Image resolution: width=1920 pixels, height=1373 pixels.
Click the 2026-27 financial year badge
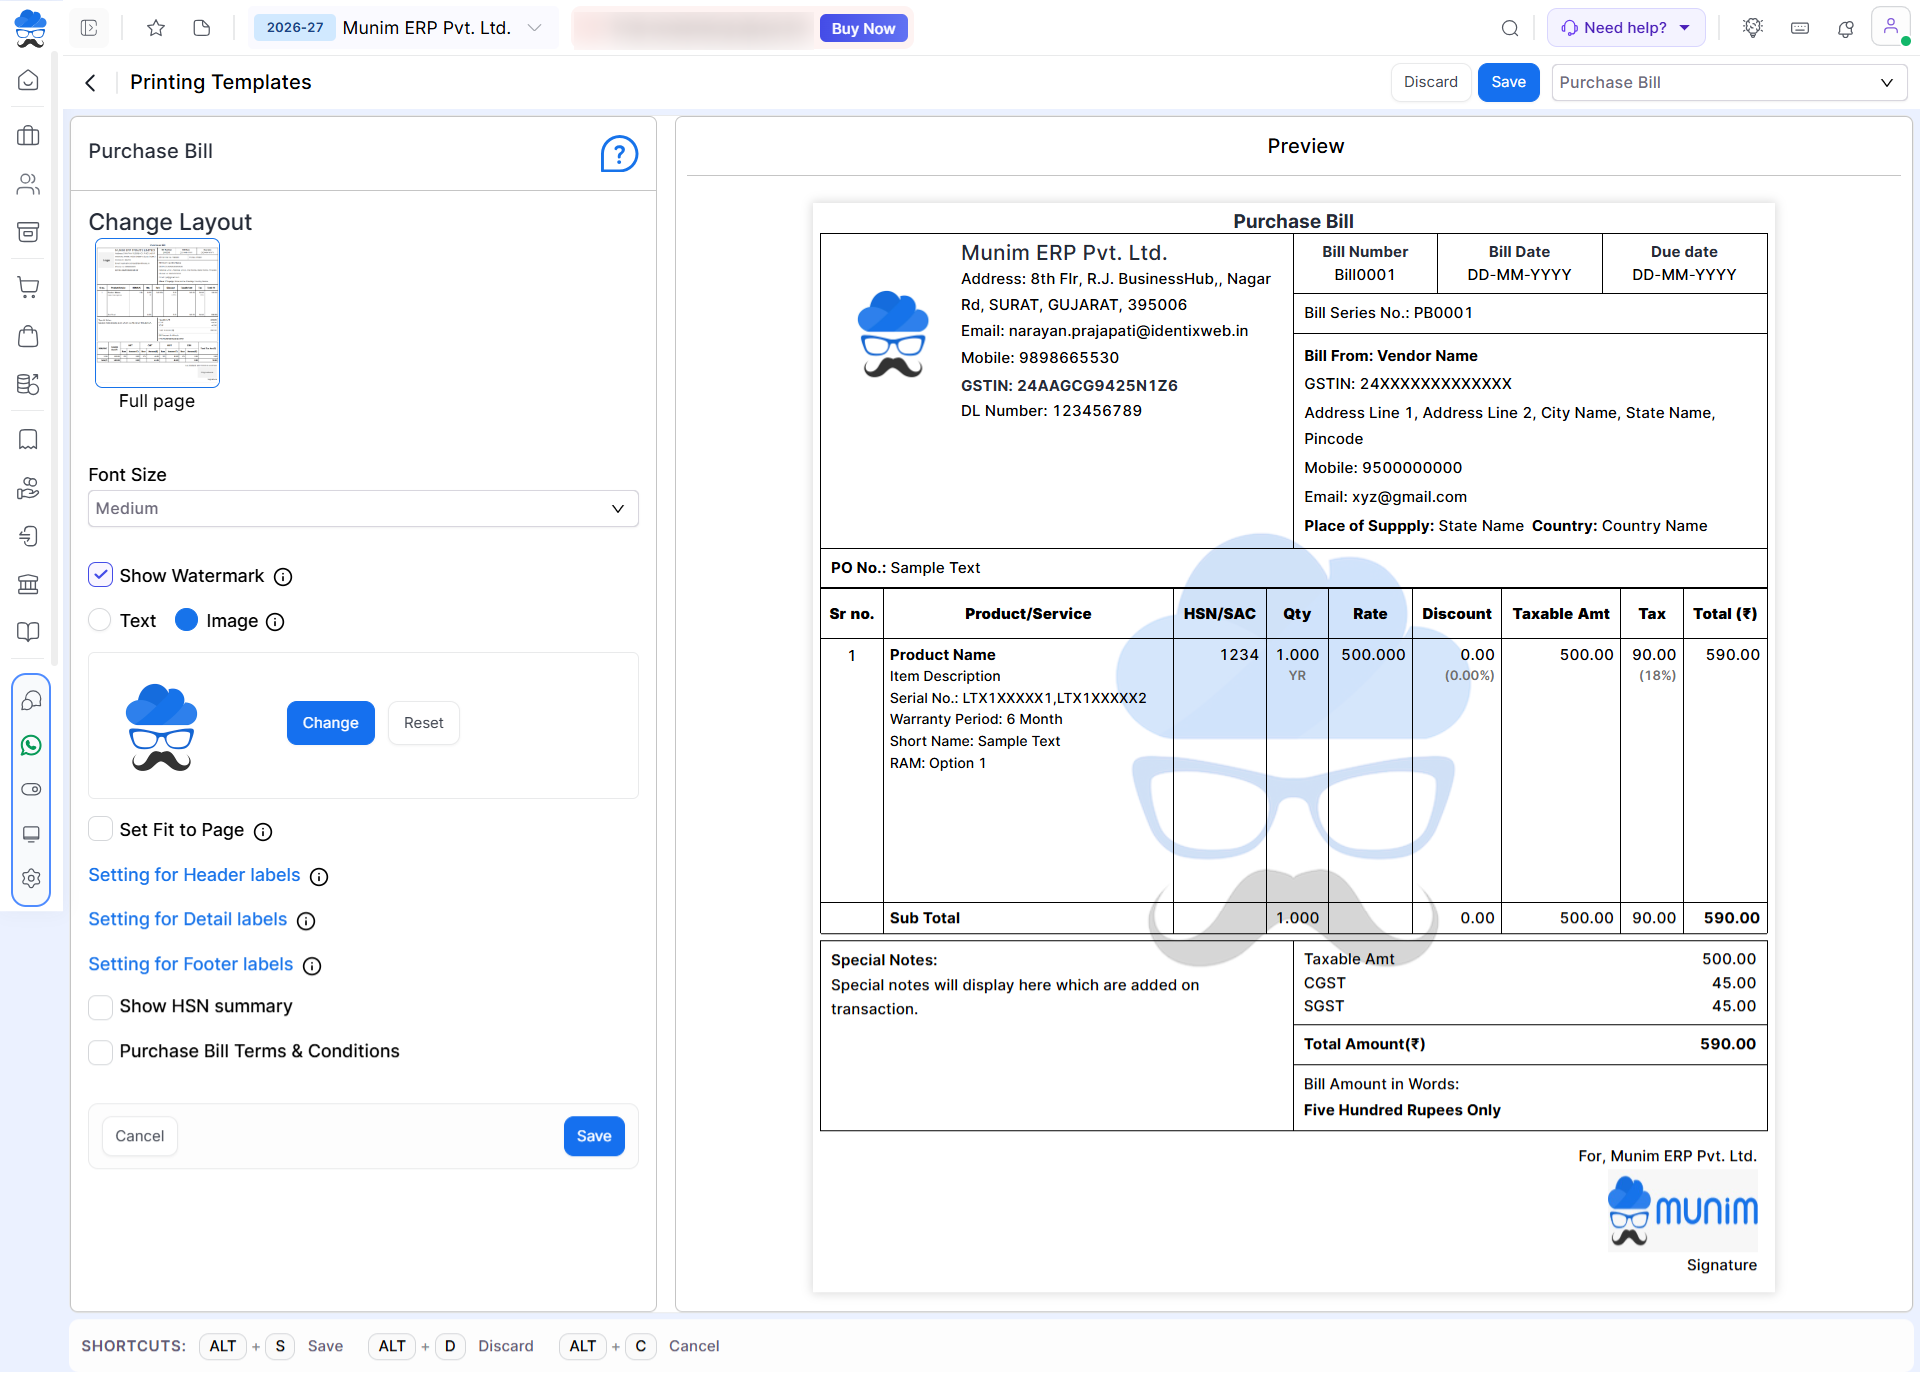(x=295, y=28)
